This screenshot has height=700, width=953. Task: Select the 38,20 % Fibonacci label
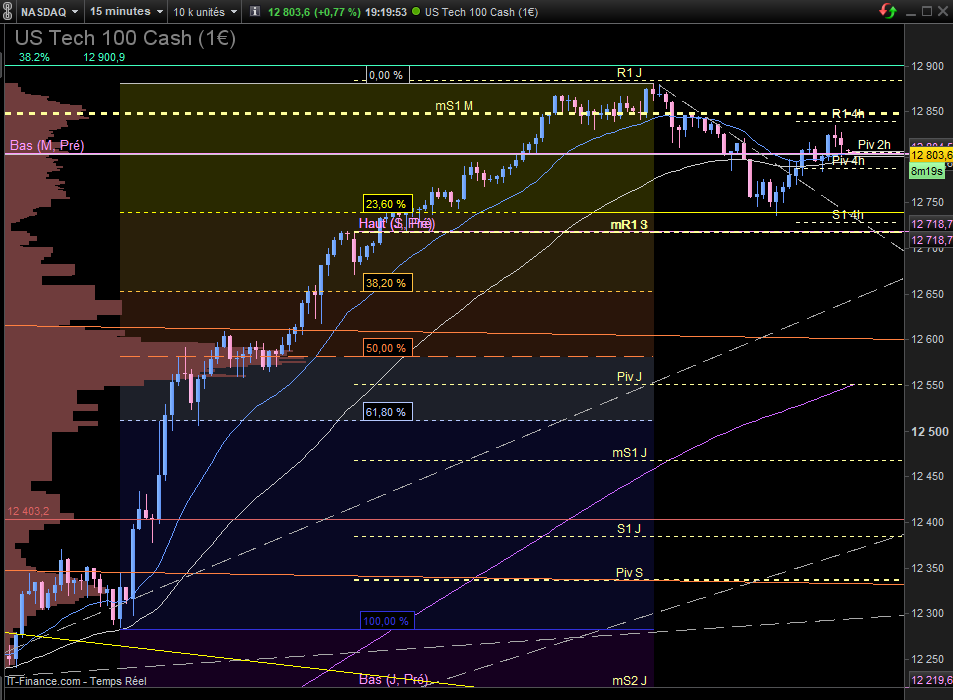387,283
